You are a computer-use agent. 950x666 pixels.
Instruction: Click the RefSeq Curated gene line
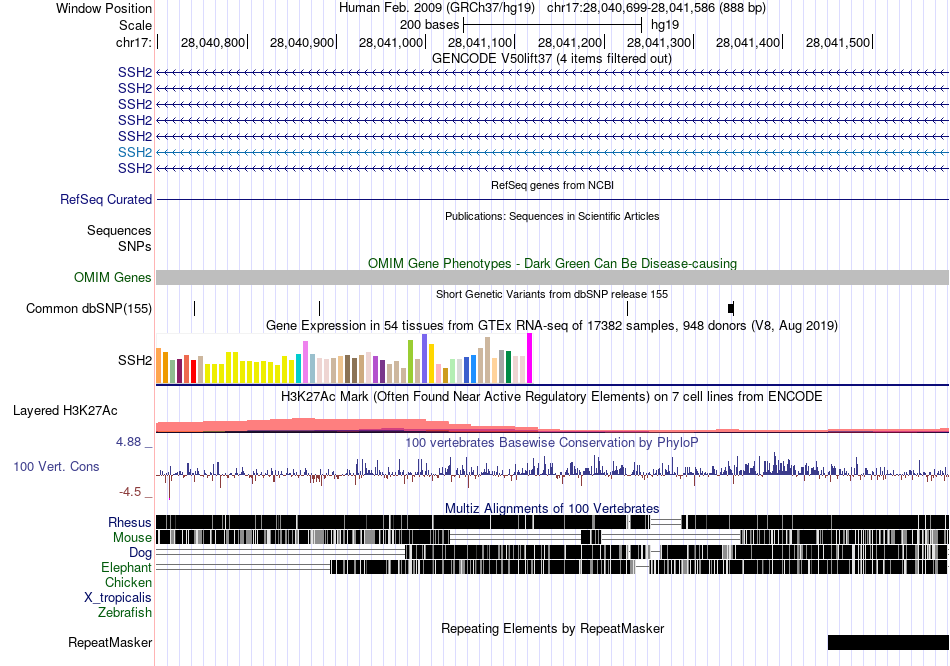(x=552, y=199)
